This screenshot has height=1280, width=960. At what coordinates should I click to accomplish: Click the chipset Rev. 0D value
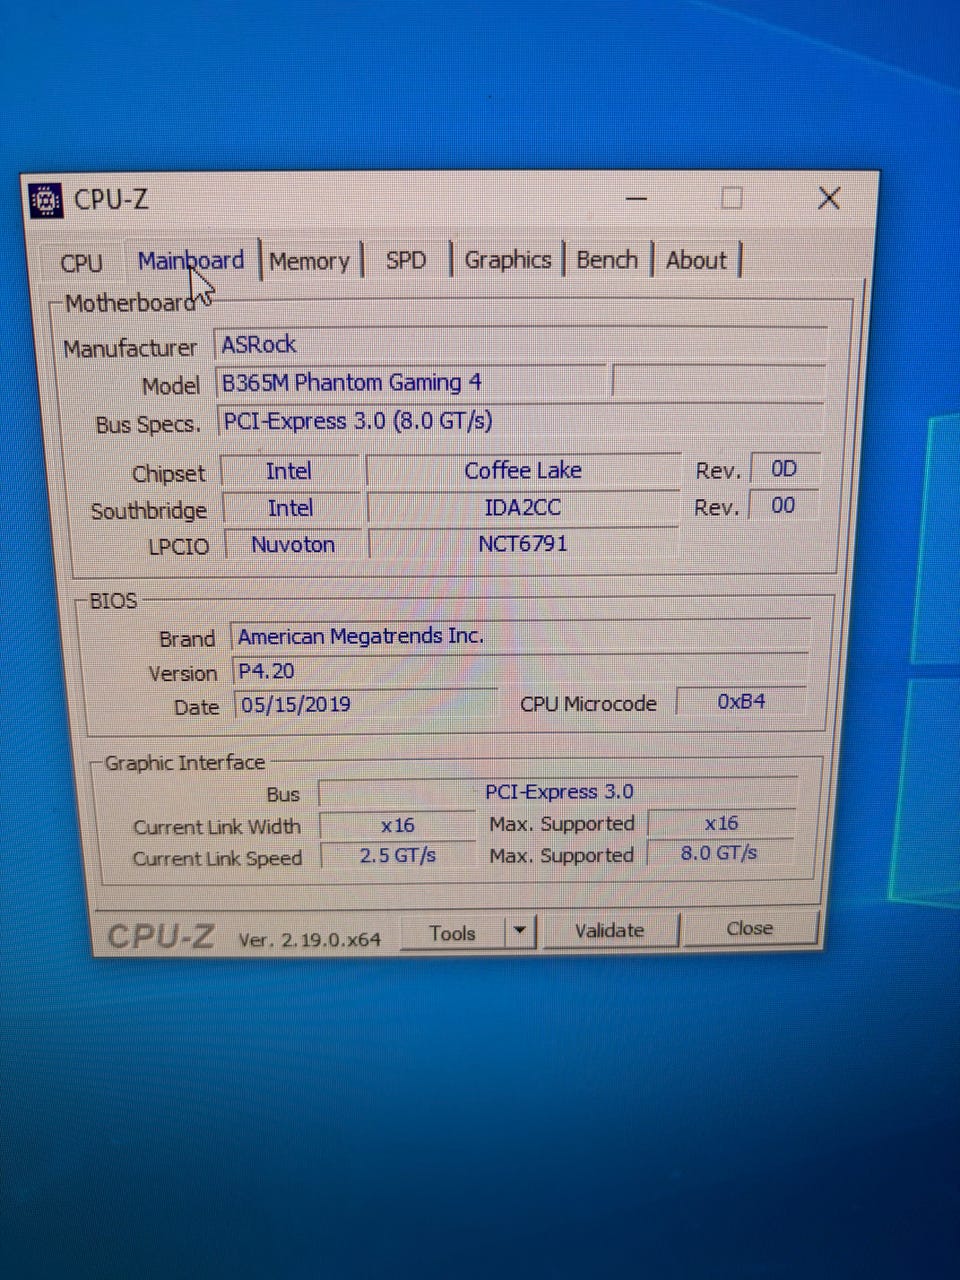[x=784, y=468]
